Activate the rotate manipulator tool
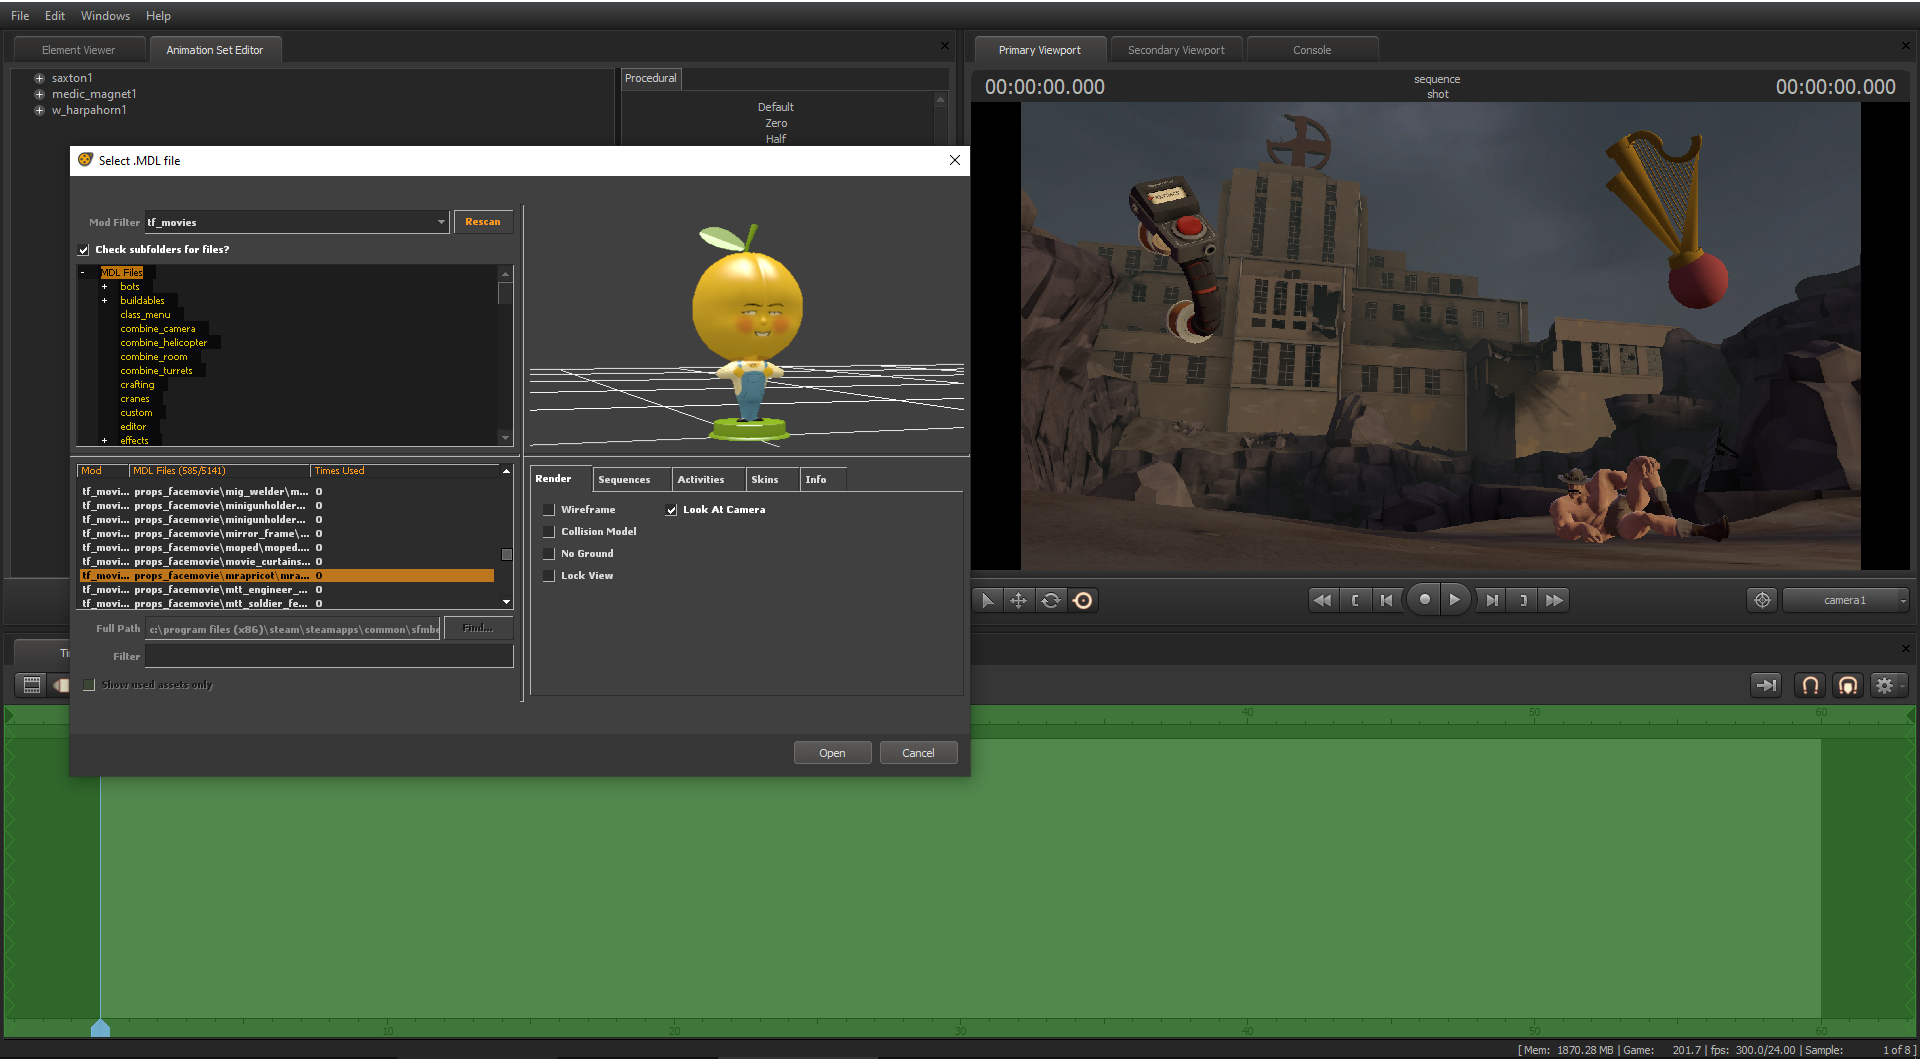This screenshot has height=1059, width=1920. tap(1050, 600)
